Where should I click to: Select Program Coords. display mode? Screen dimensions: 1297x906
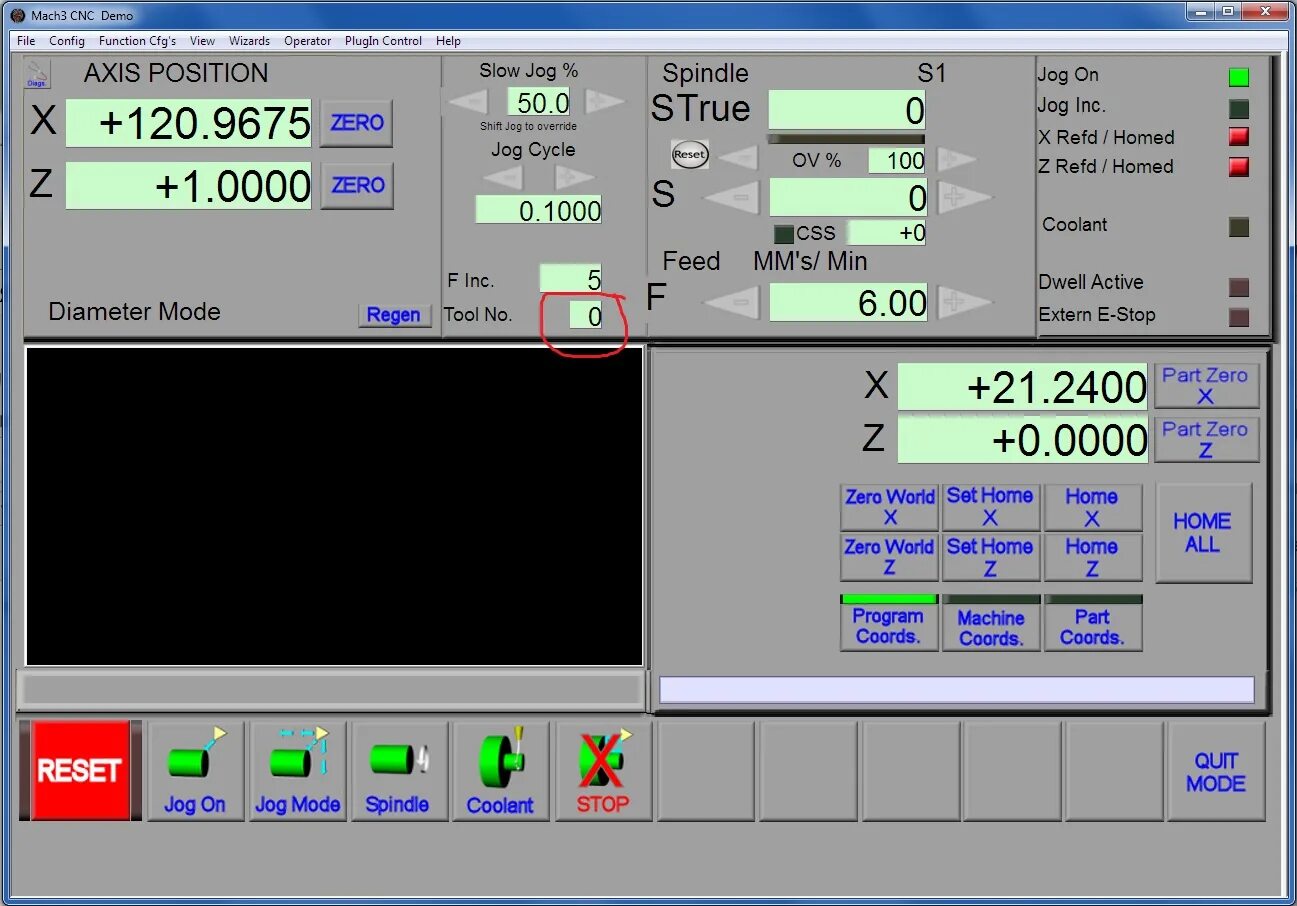coord(889,623)
